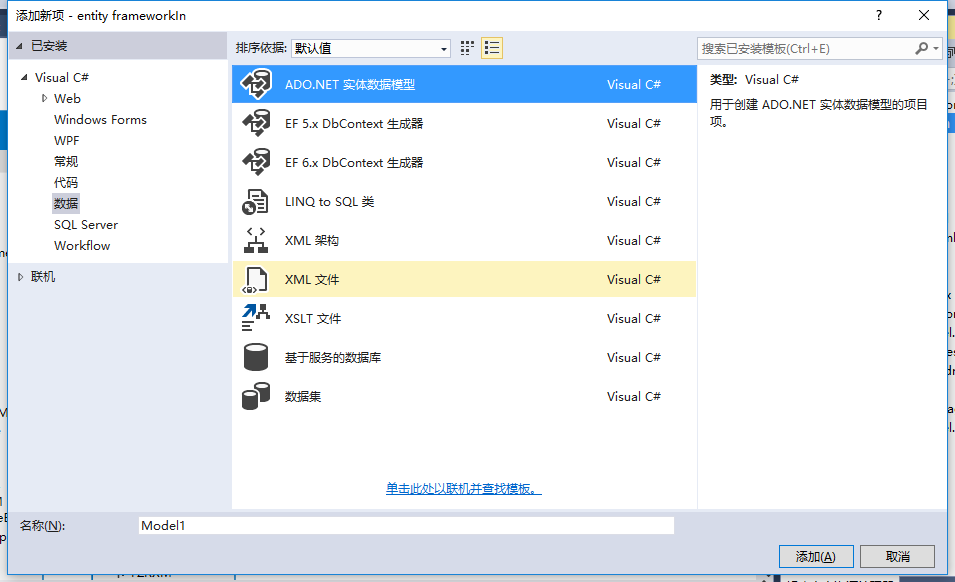Select Workflow category
This screenshot has width=955, height=582.
click(x=82, y=245)
